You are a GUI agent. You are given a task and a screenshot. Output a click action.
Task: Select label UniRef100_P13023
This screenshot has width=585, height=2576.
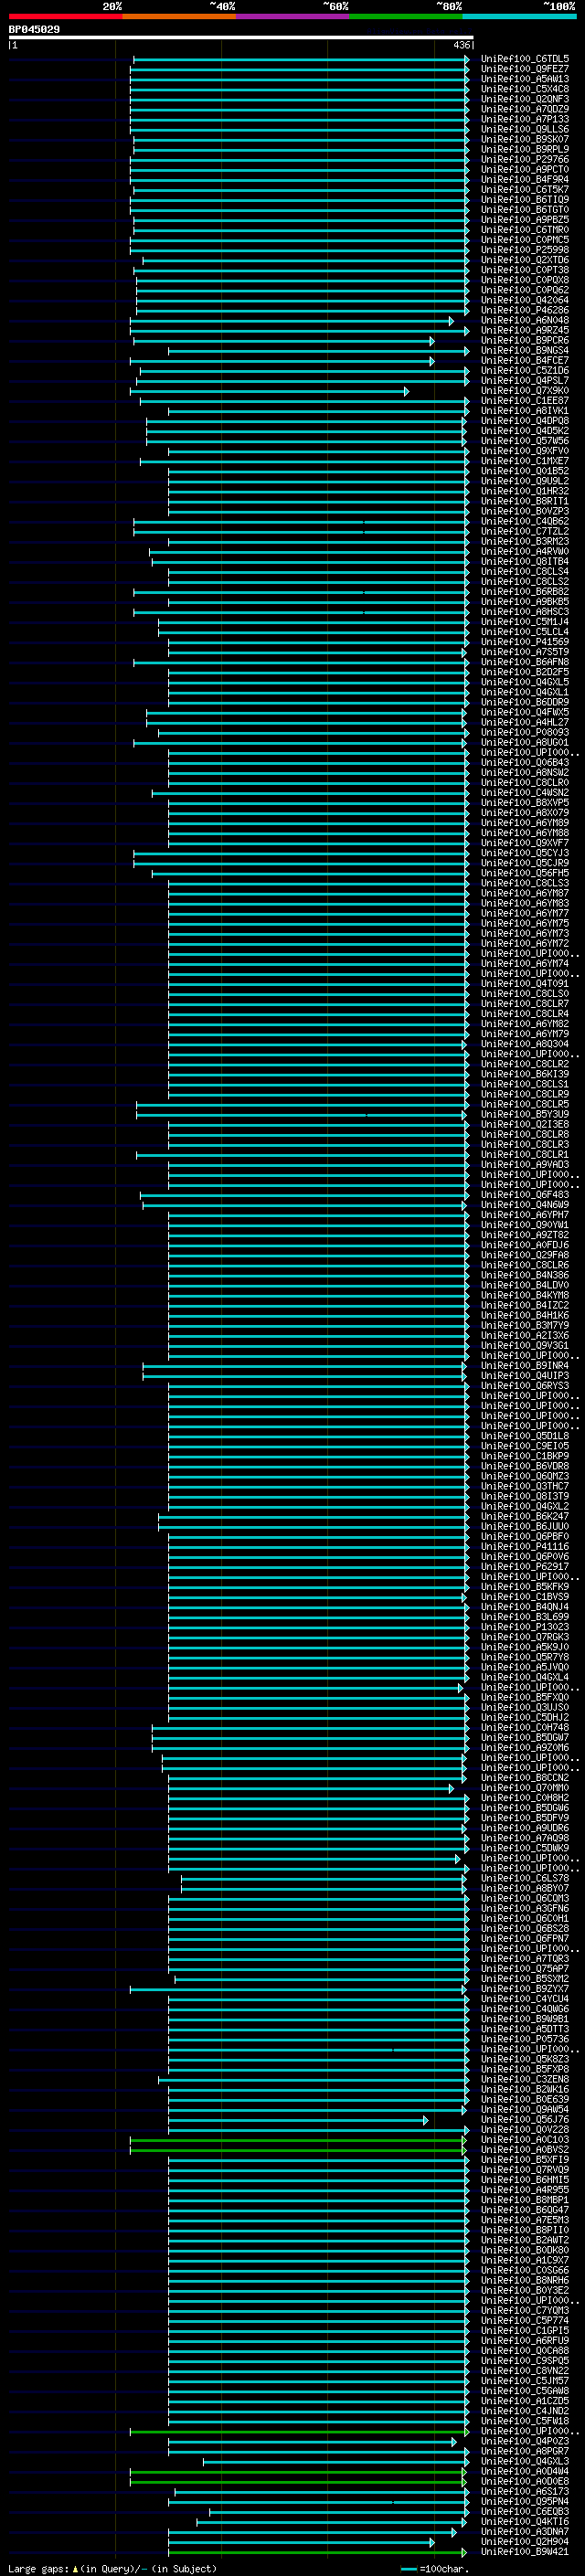[524, 1627]
